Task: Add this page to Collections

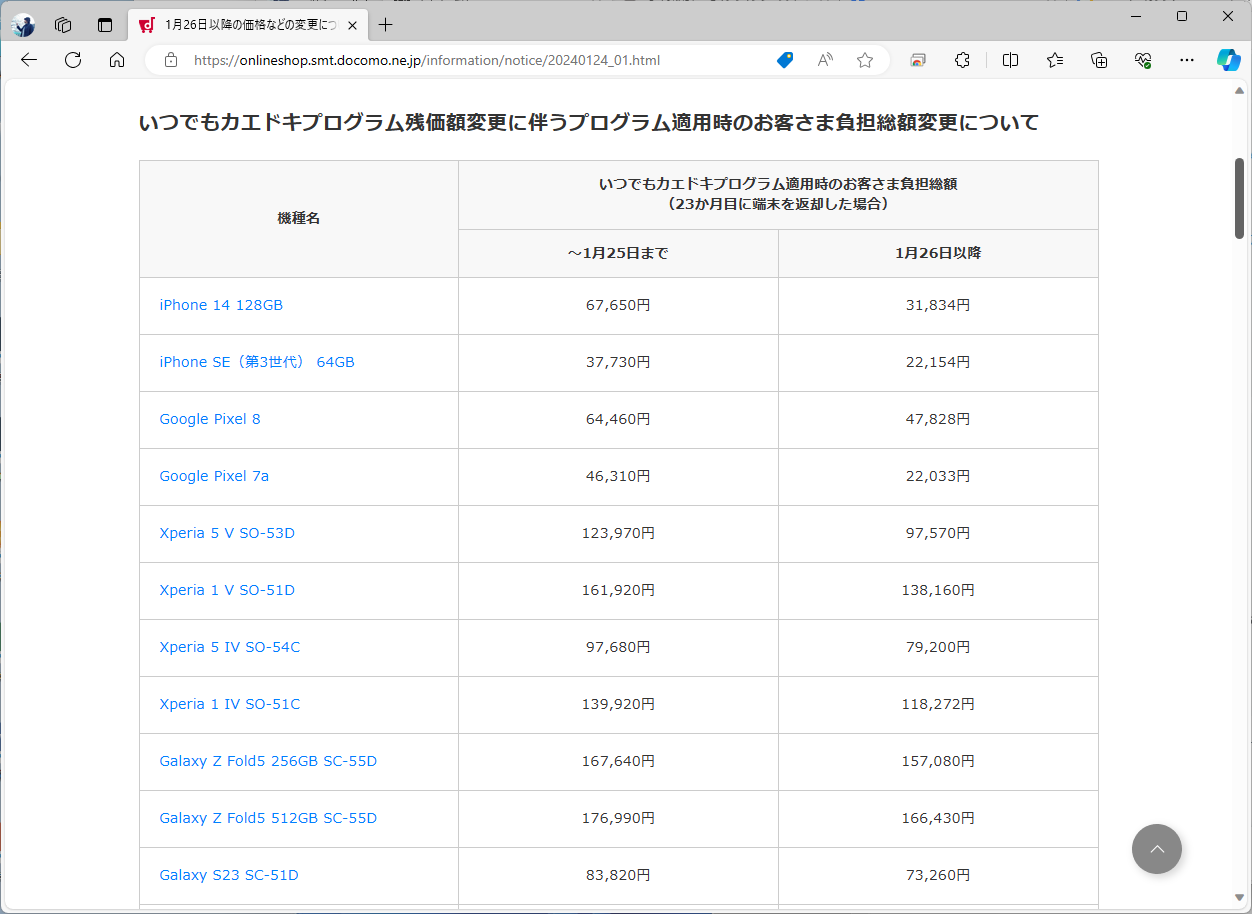Action: click(x=1099, y=60)
